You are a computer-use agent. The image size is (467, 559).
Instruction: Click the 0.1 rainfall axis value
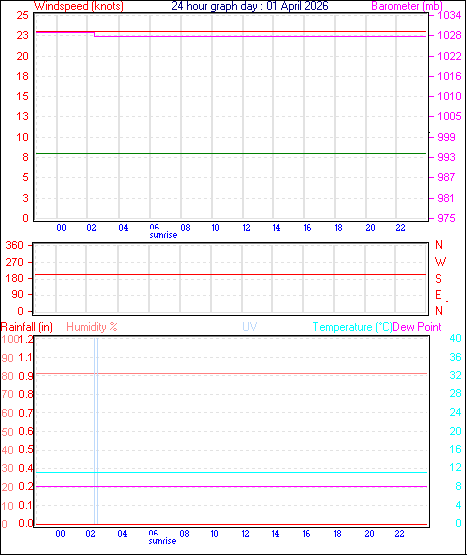click(26, 506)
